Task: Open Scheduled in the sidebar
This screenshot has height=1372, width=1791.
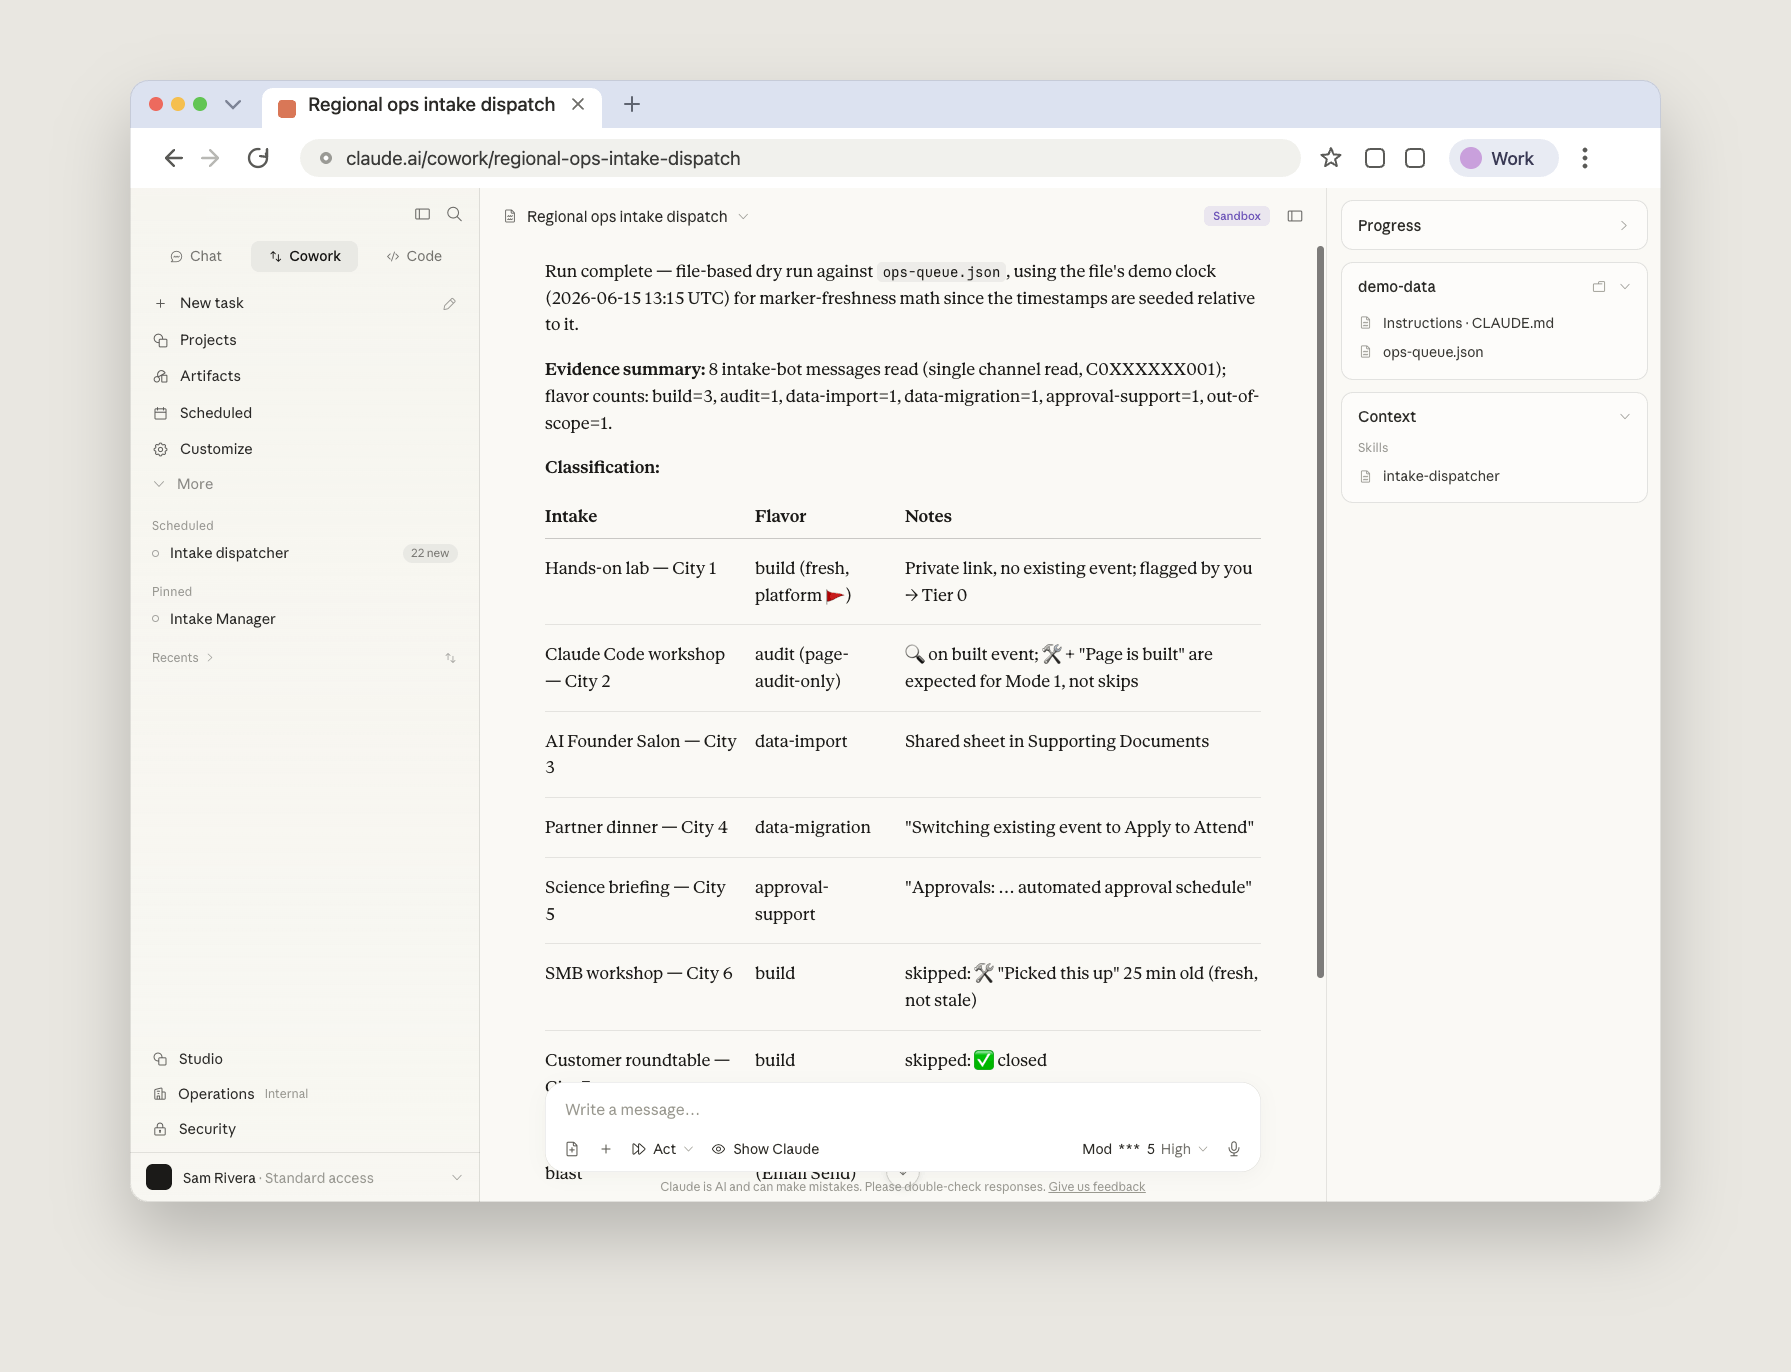Action: coord(216,413)
